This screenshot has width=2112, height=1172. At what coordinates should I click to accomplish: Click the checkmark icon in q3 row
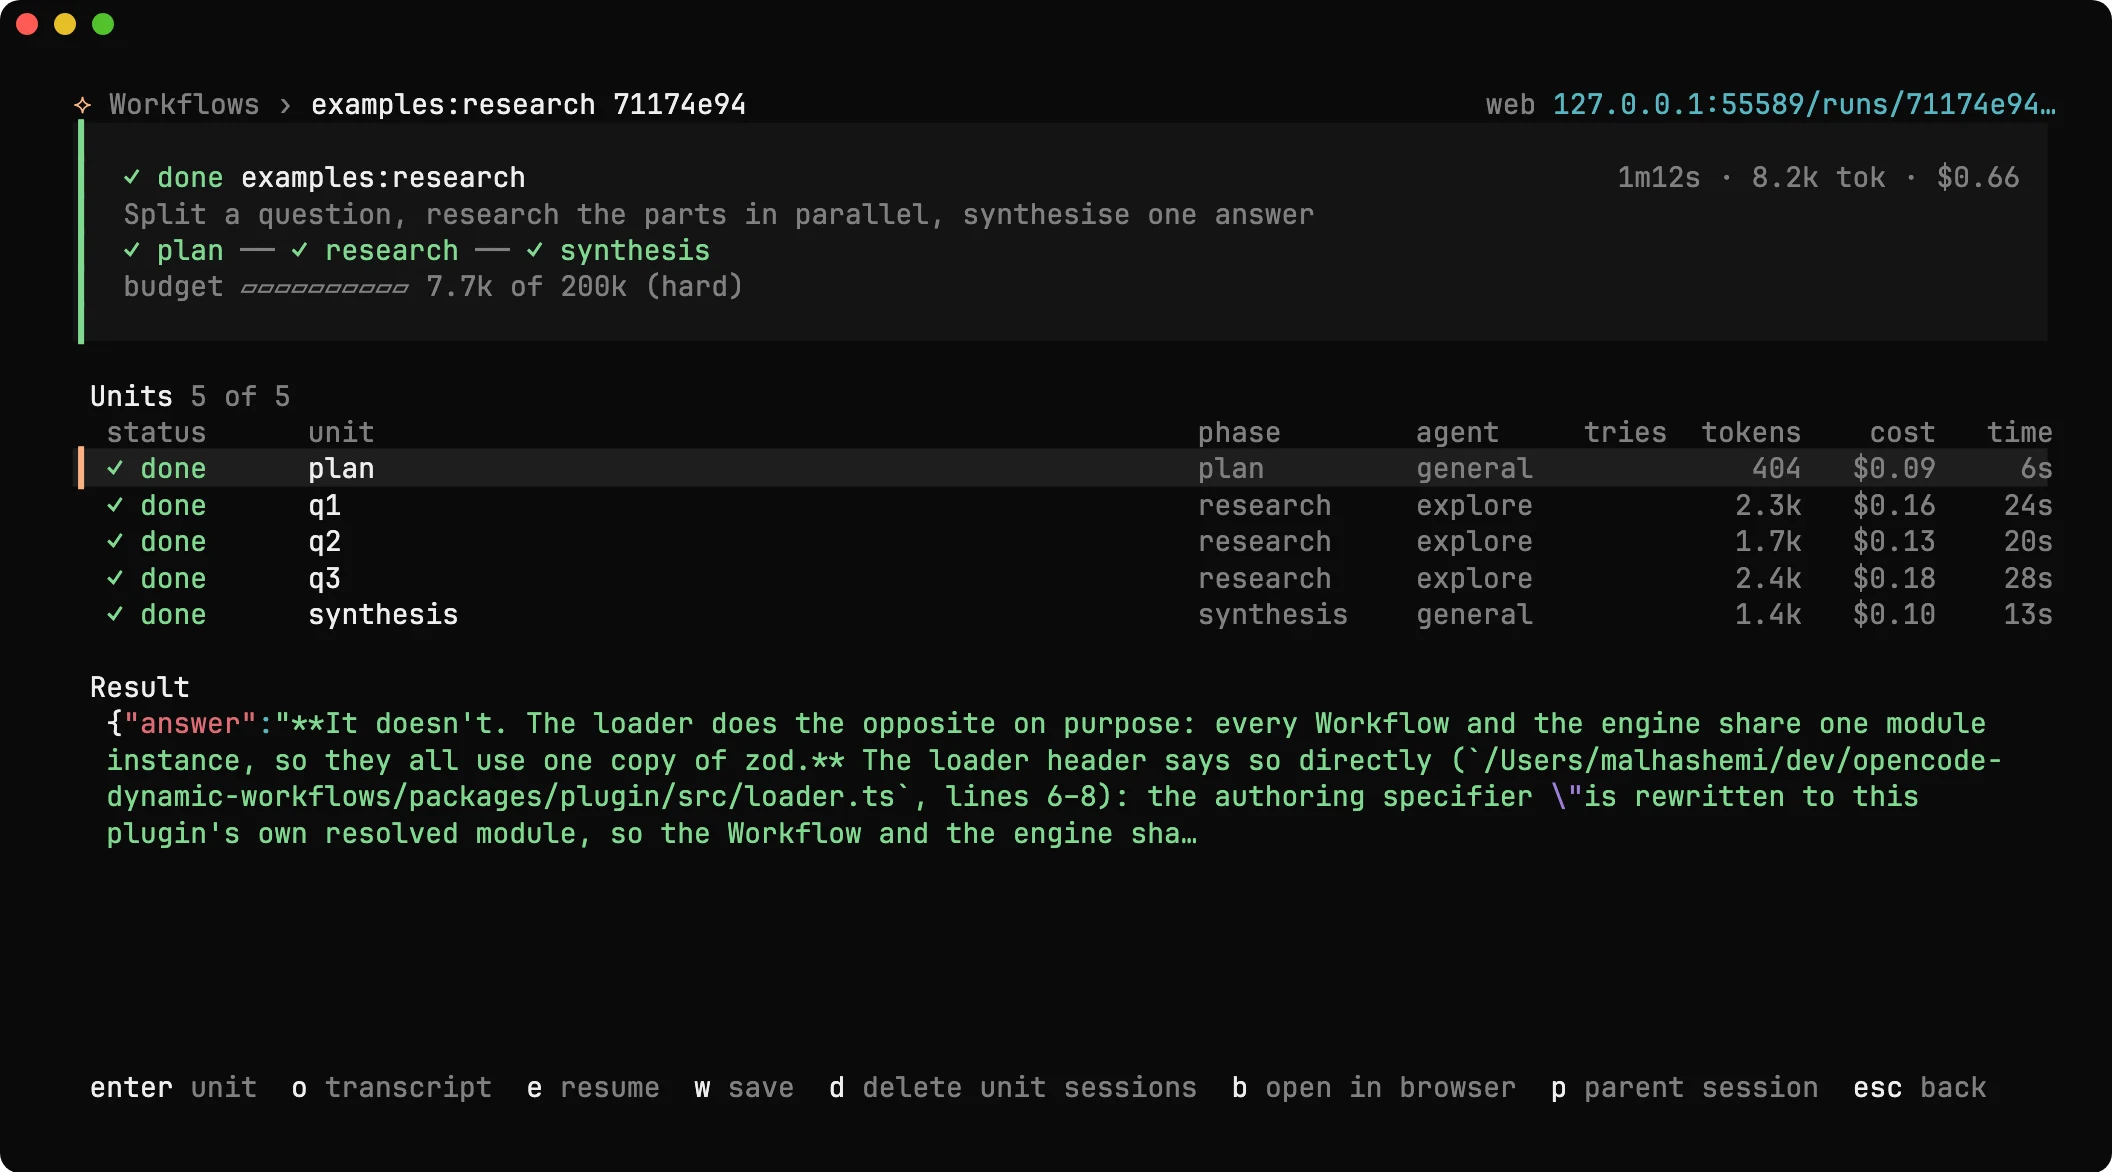(x=115, y=578)
